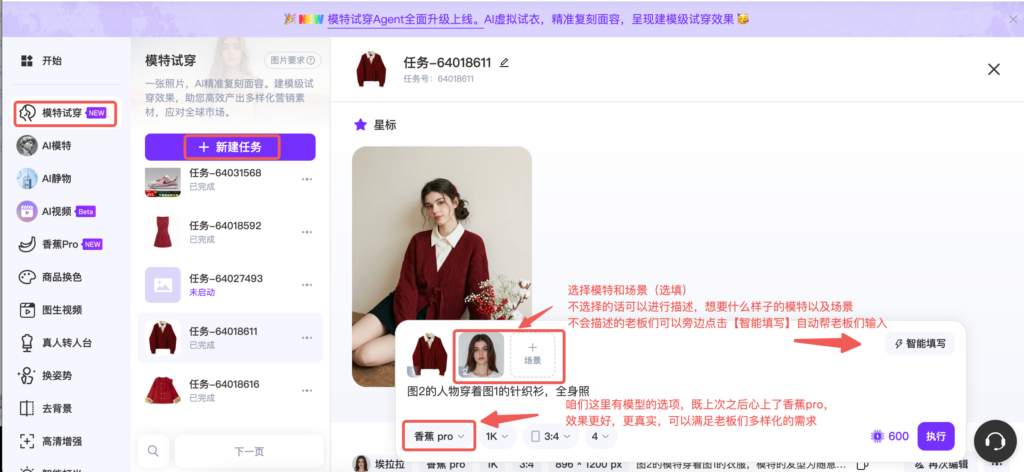The width and height of the screenshot is (1024, 472).
Task: Open the AI模特 sidebar icon
Action: coord(27,146)
